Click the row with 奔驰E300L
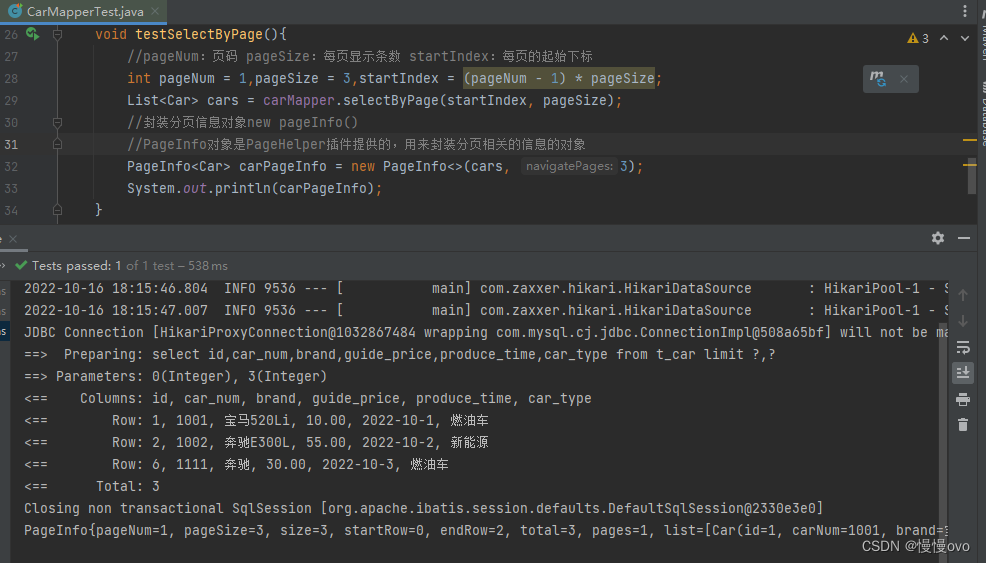Image resolution: width=986 pixels, height=563 pixels. tap(256, 442)
